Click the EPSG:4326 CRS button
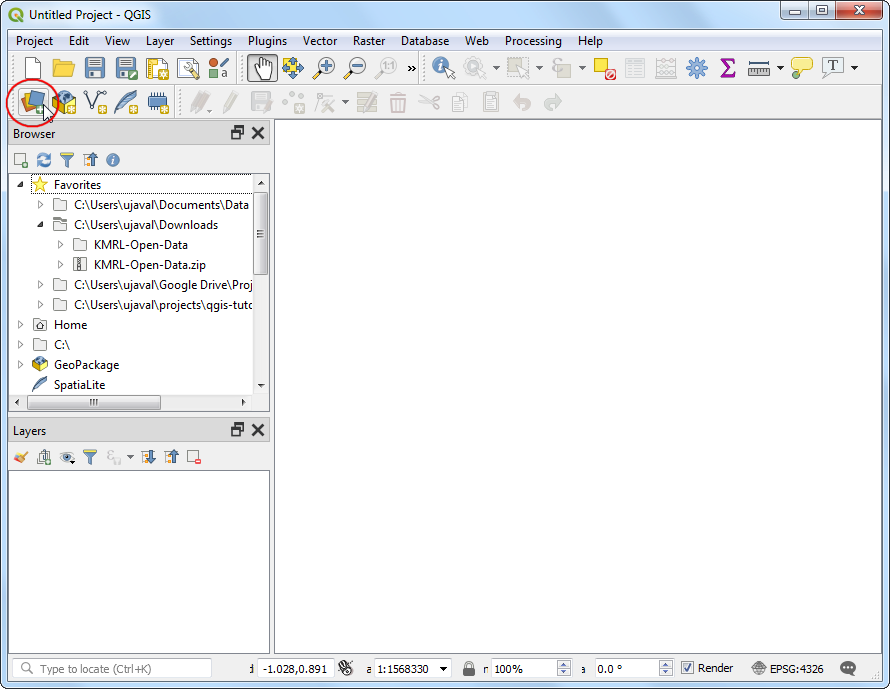This screenshot has height=689, width=890. (x=789, y=668)
